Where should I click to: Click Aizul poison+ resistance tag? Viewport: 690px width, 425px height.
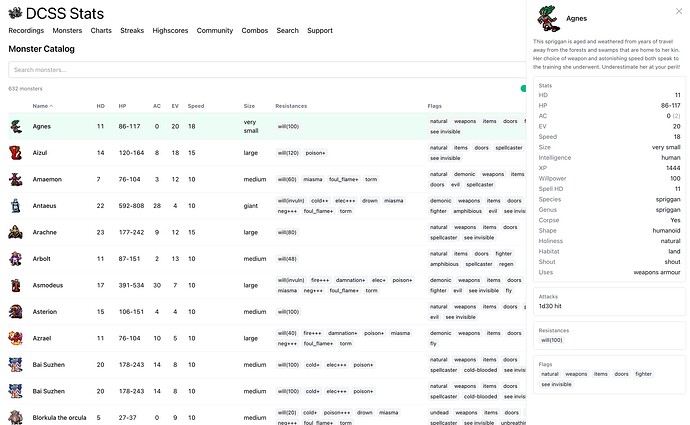pos(315,153)
